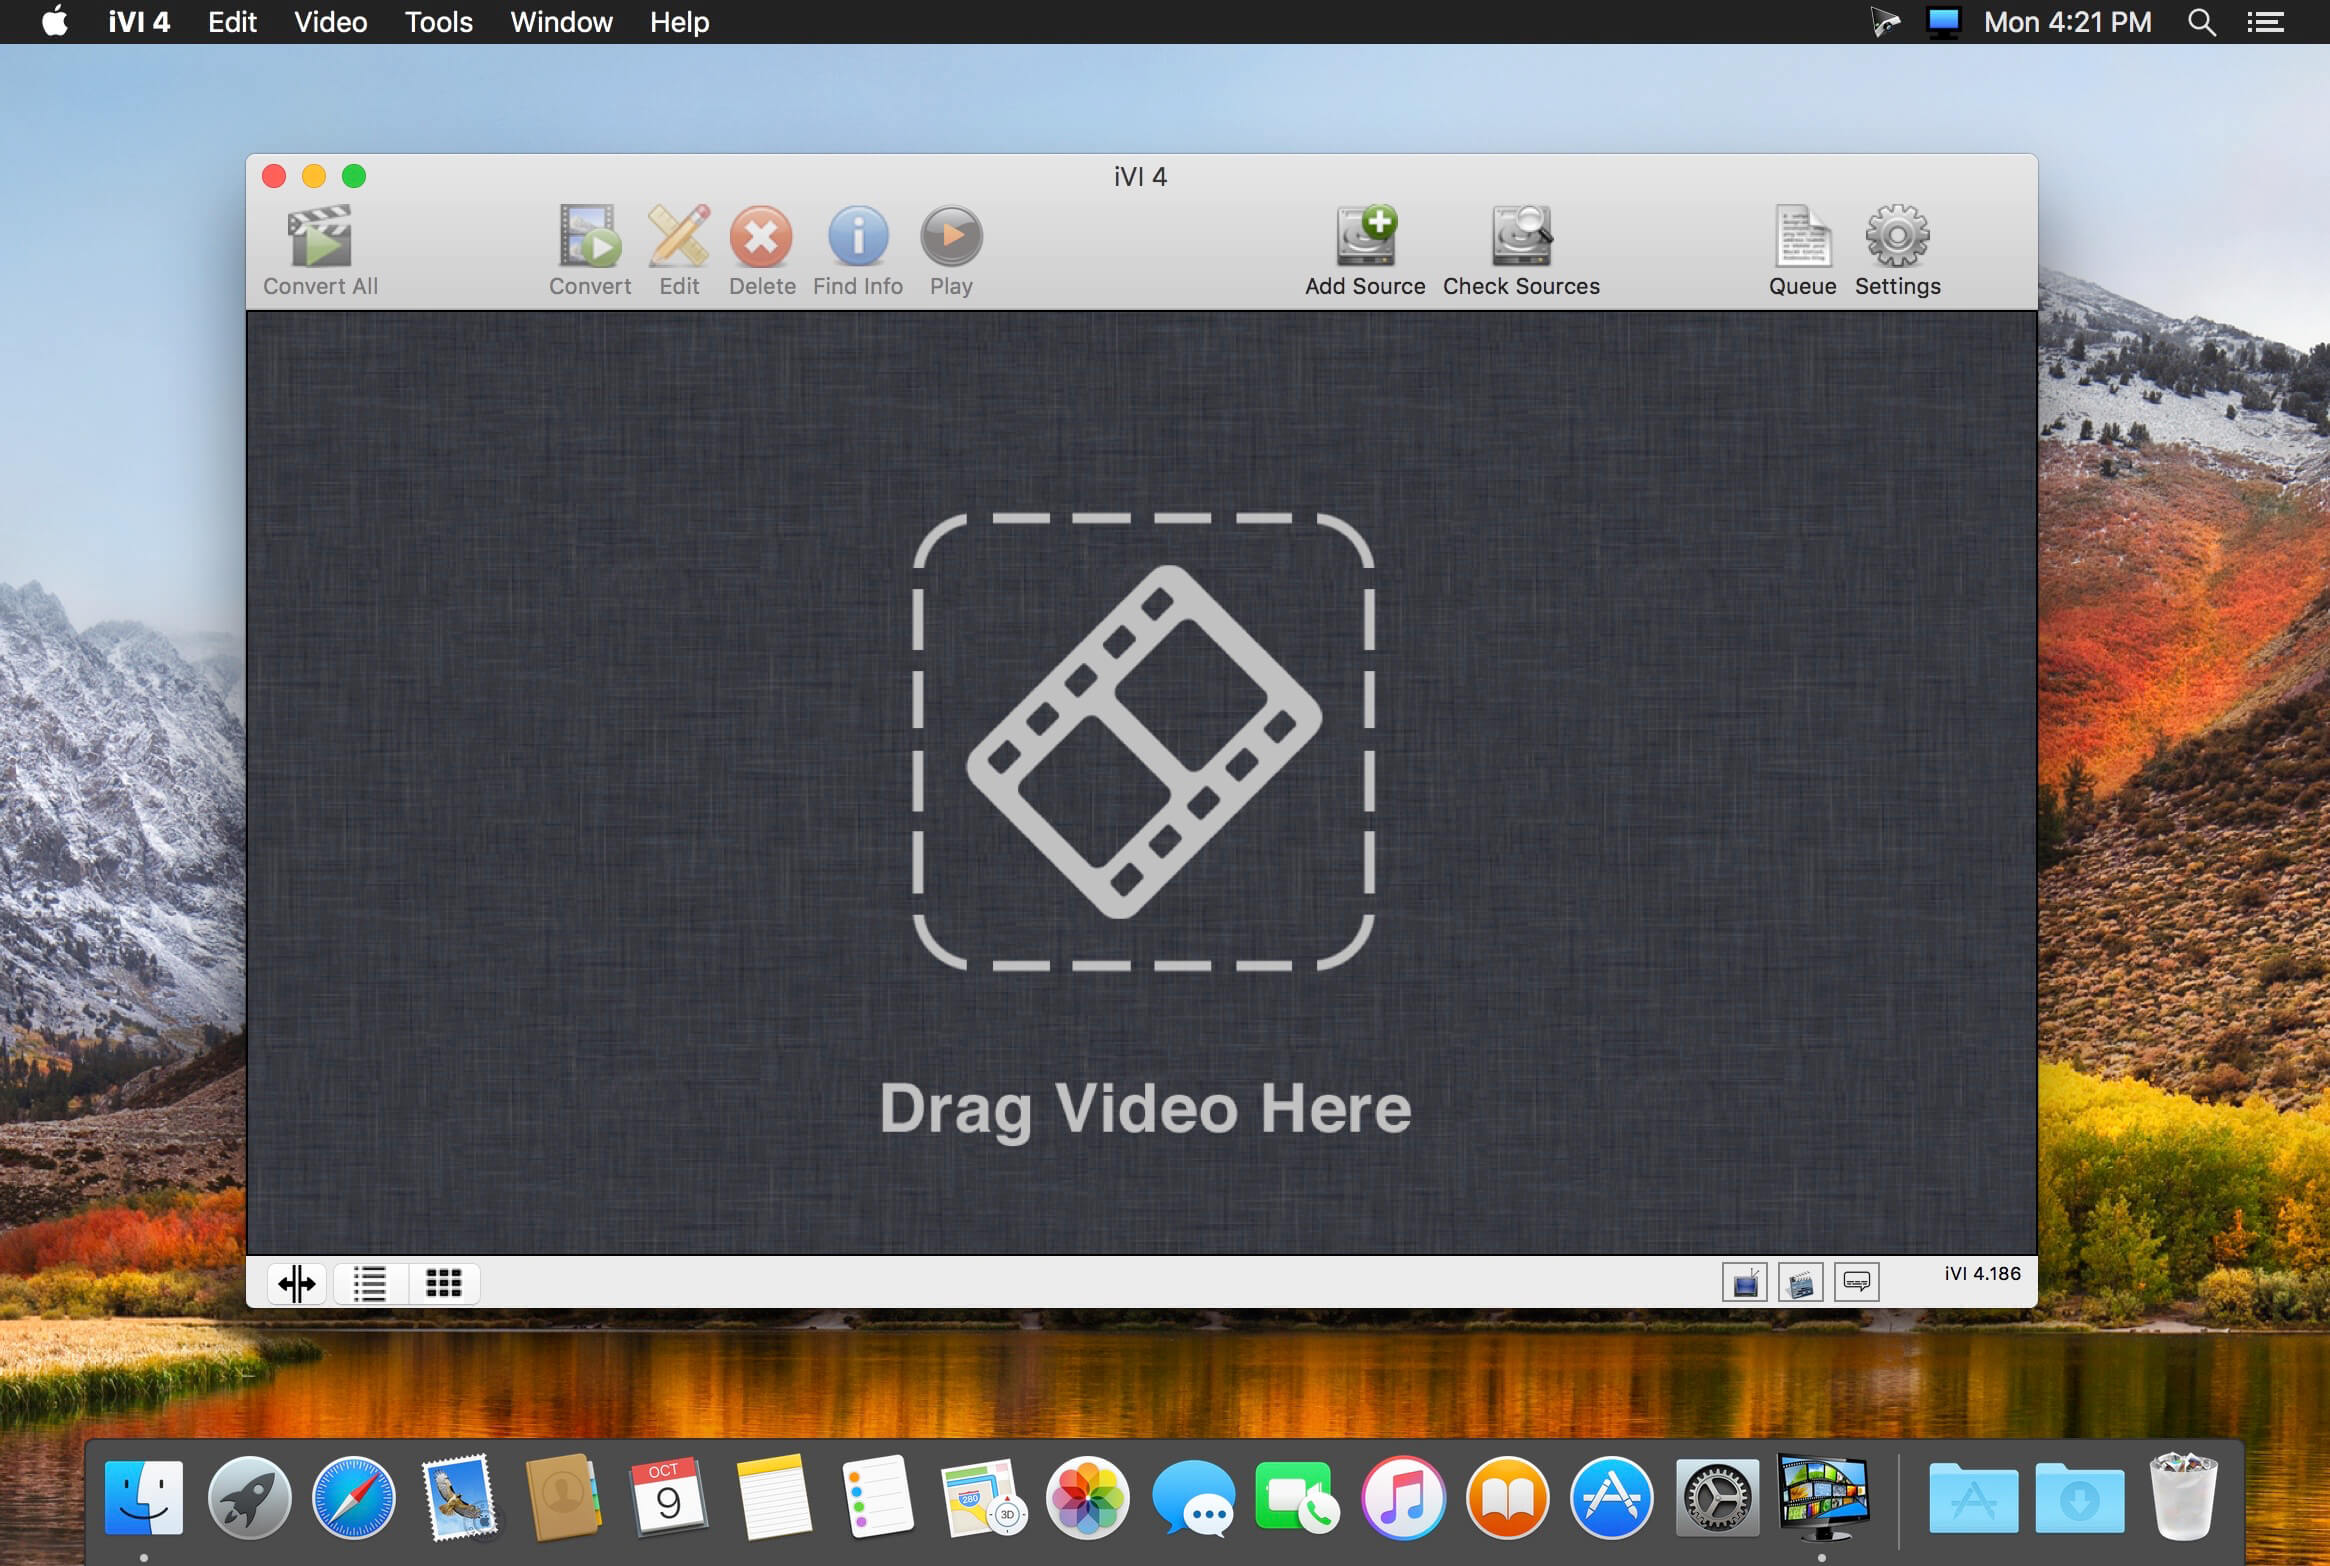
Task: Open the Video menu
Action: (x=330, y=22)
